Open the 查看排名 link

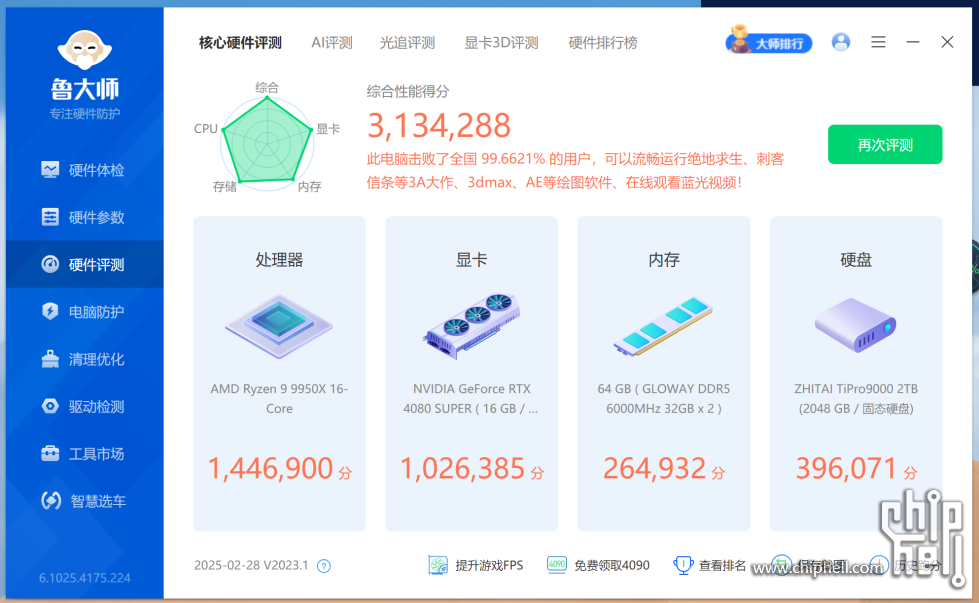tap(722, 566)
